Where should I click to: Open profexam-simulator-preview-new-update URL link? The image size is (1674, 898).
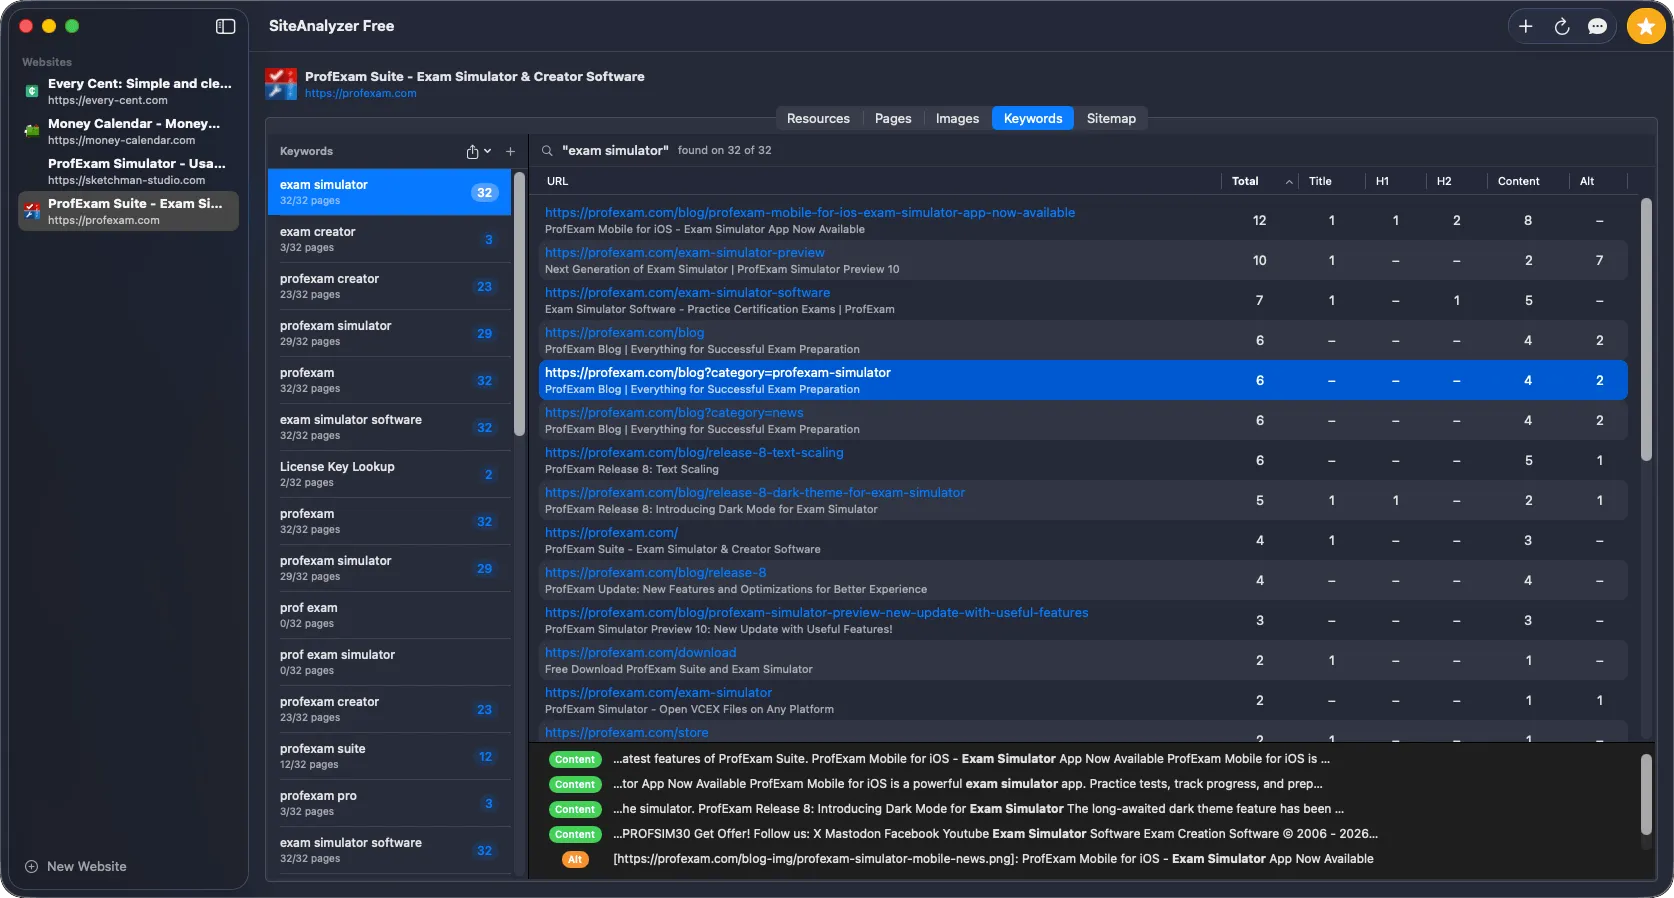816,612
